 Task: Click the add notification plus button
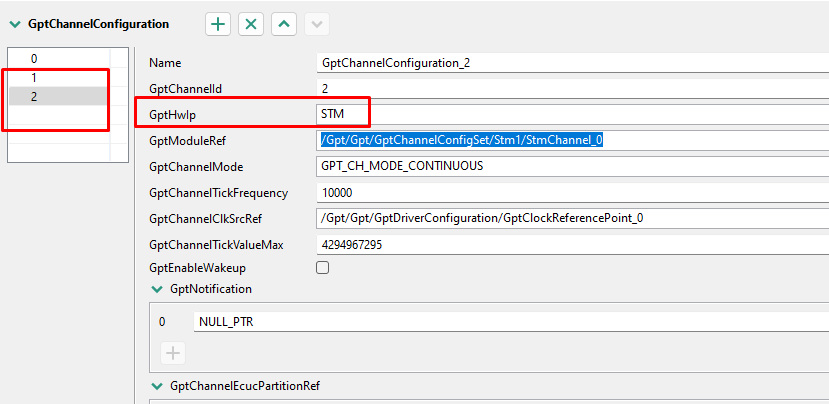tap(173, 353)
